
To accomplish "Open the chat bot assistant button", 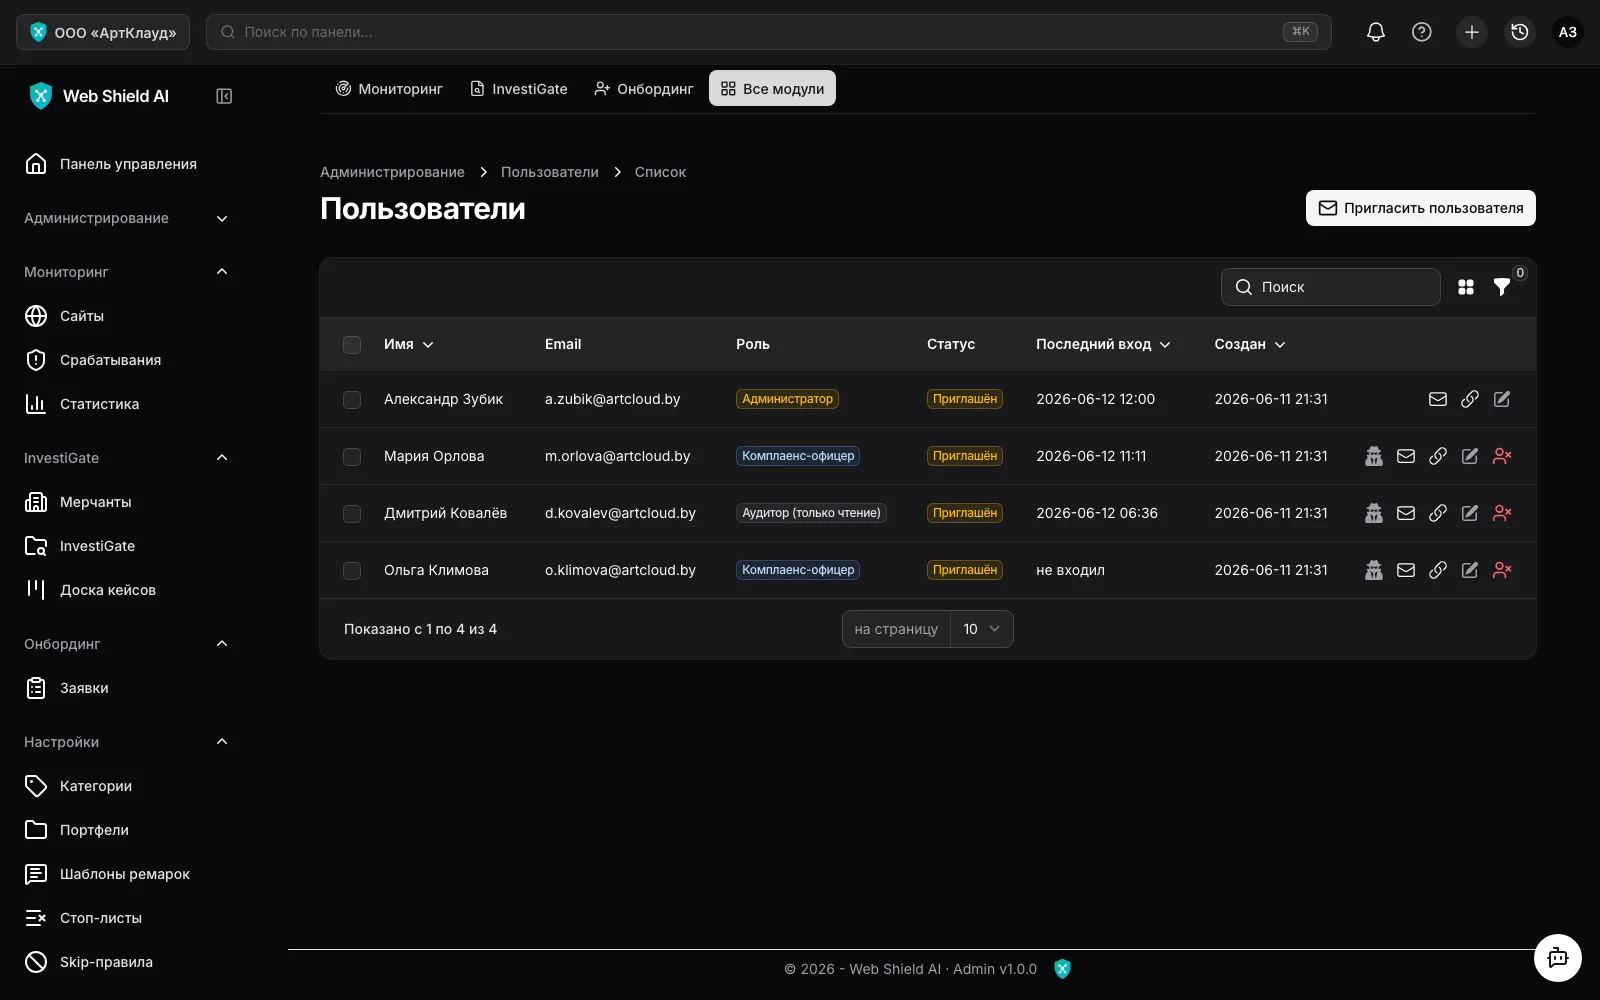I will (1558, 958).
